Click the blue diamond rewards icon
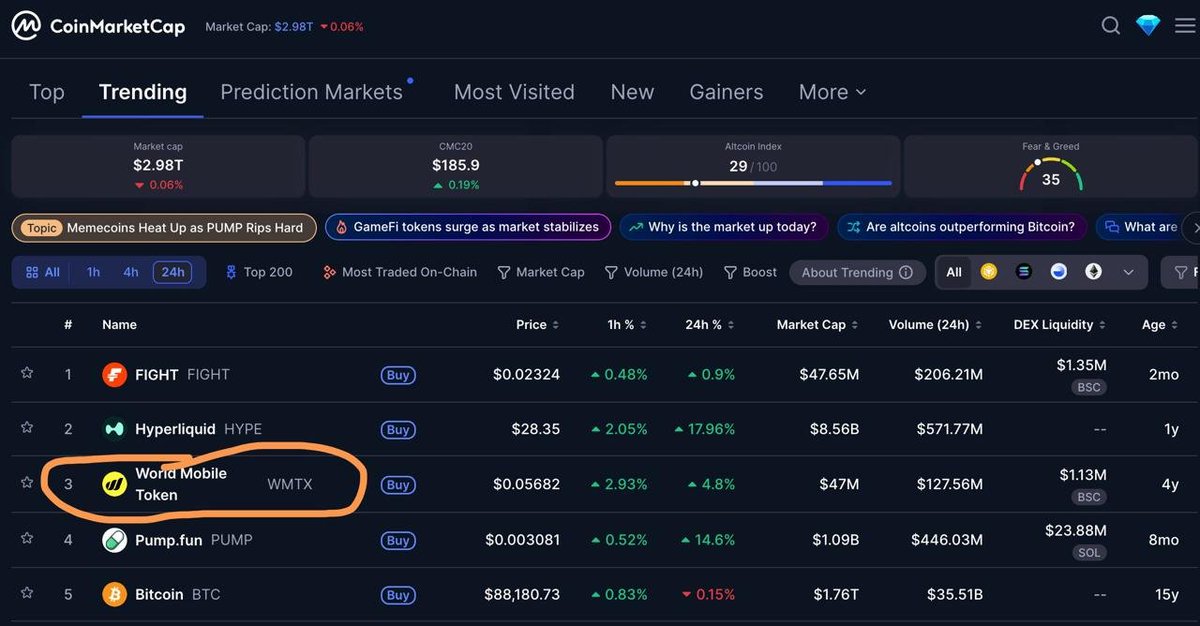 [x=1148, y=26]
